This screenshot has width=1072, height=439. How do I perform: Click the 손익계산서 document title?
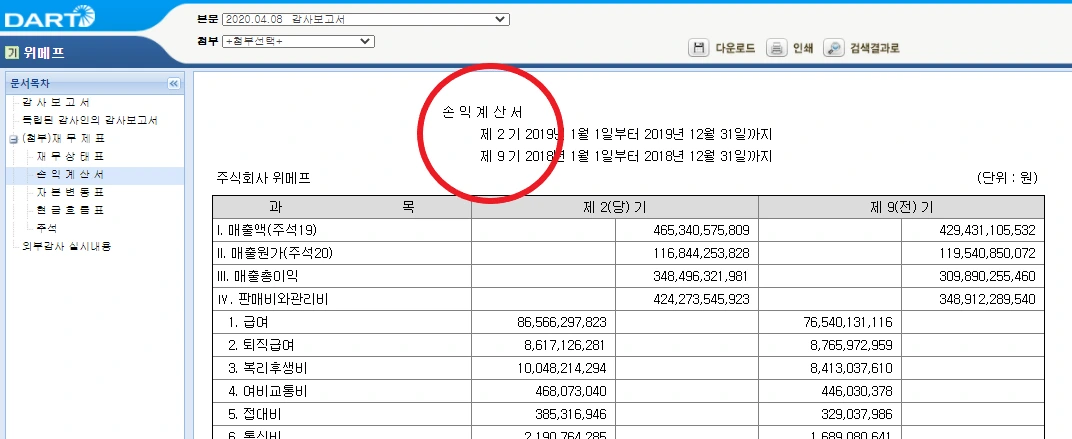pos(483,114)
